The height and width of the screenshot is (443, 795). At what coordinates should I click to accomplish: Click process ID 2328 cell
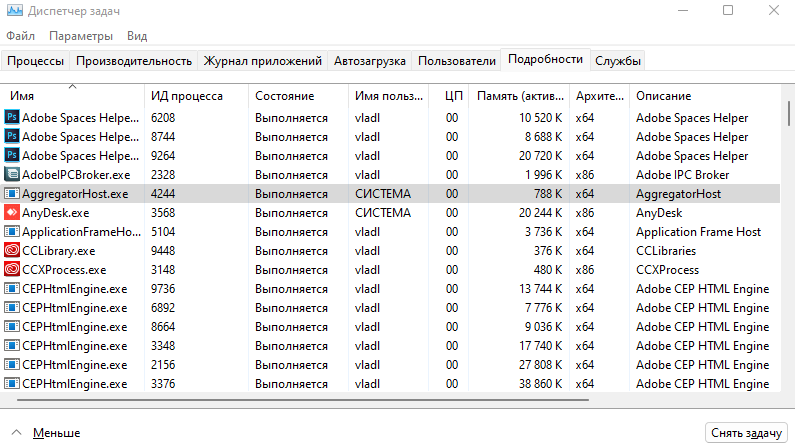pyautogui.click(x=163, y=175)
